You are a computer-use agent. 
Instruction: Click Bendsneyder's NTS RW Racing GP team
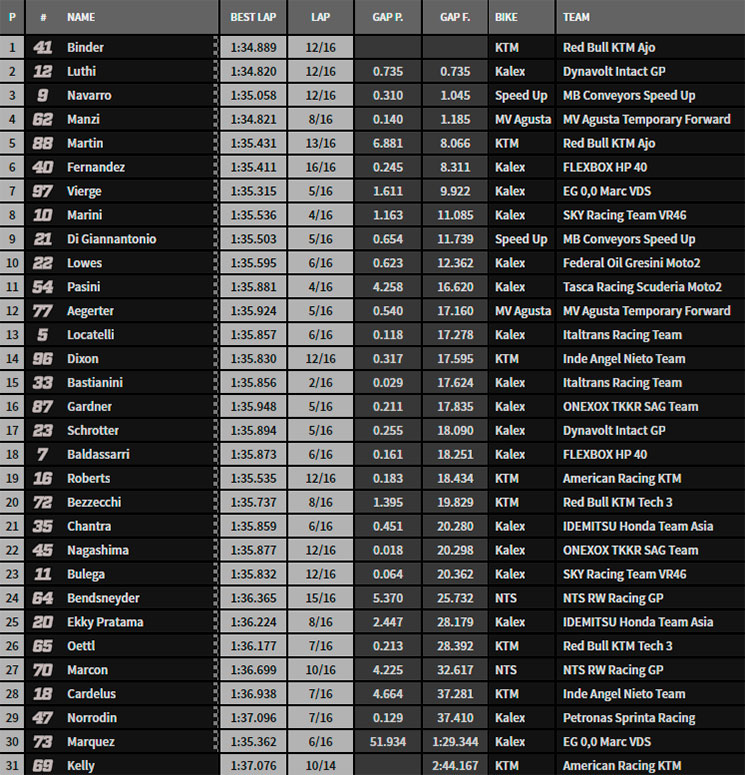click(x=613, y=598)
